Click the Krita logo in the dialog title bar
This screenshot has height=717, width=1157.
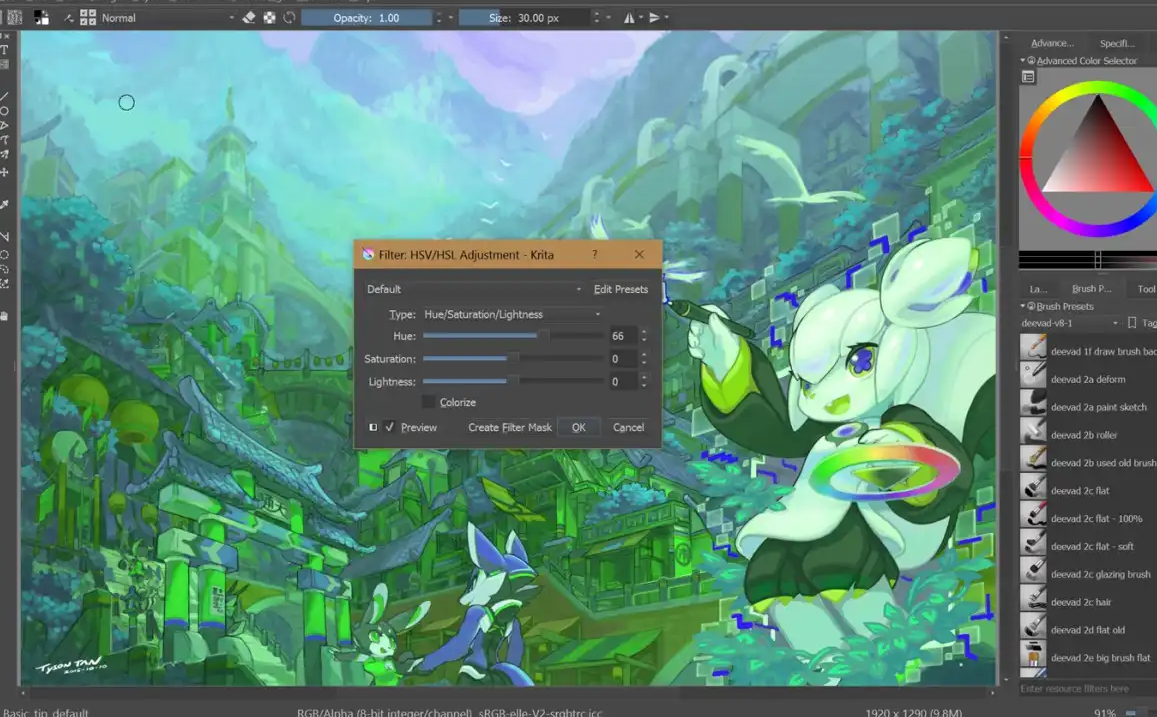368,254
